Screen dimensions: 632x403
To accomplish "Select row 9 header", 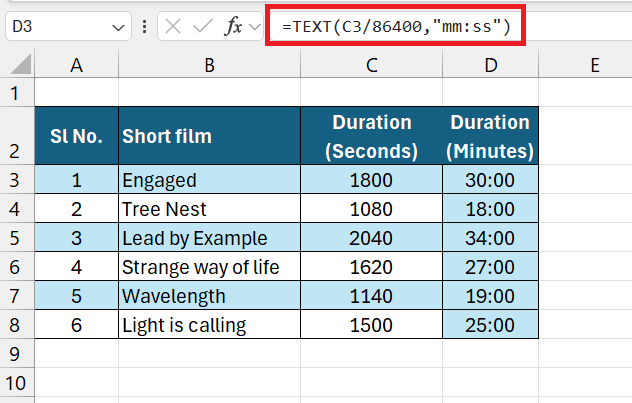I will click(x=15, y=354).
